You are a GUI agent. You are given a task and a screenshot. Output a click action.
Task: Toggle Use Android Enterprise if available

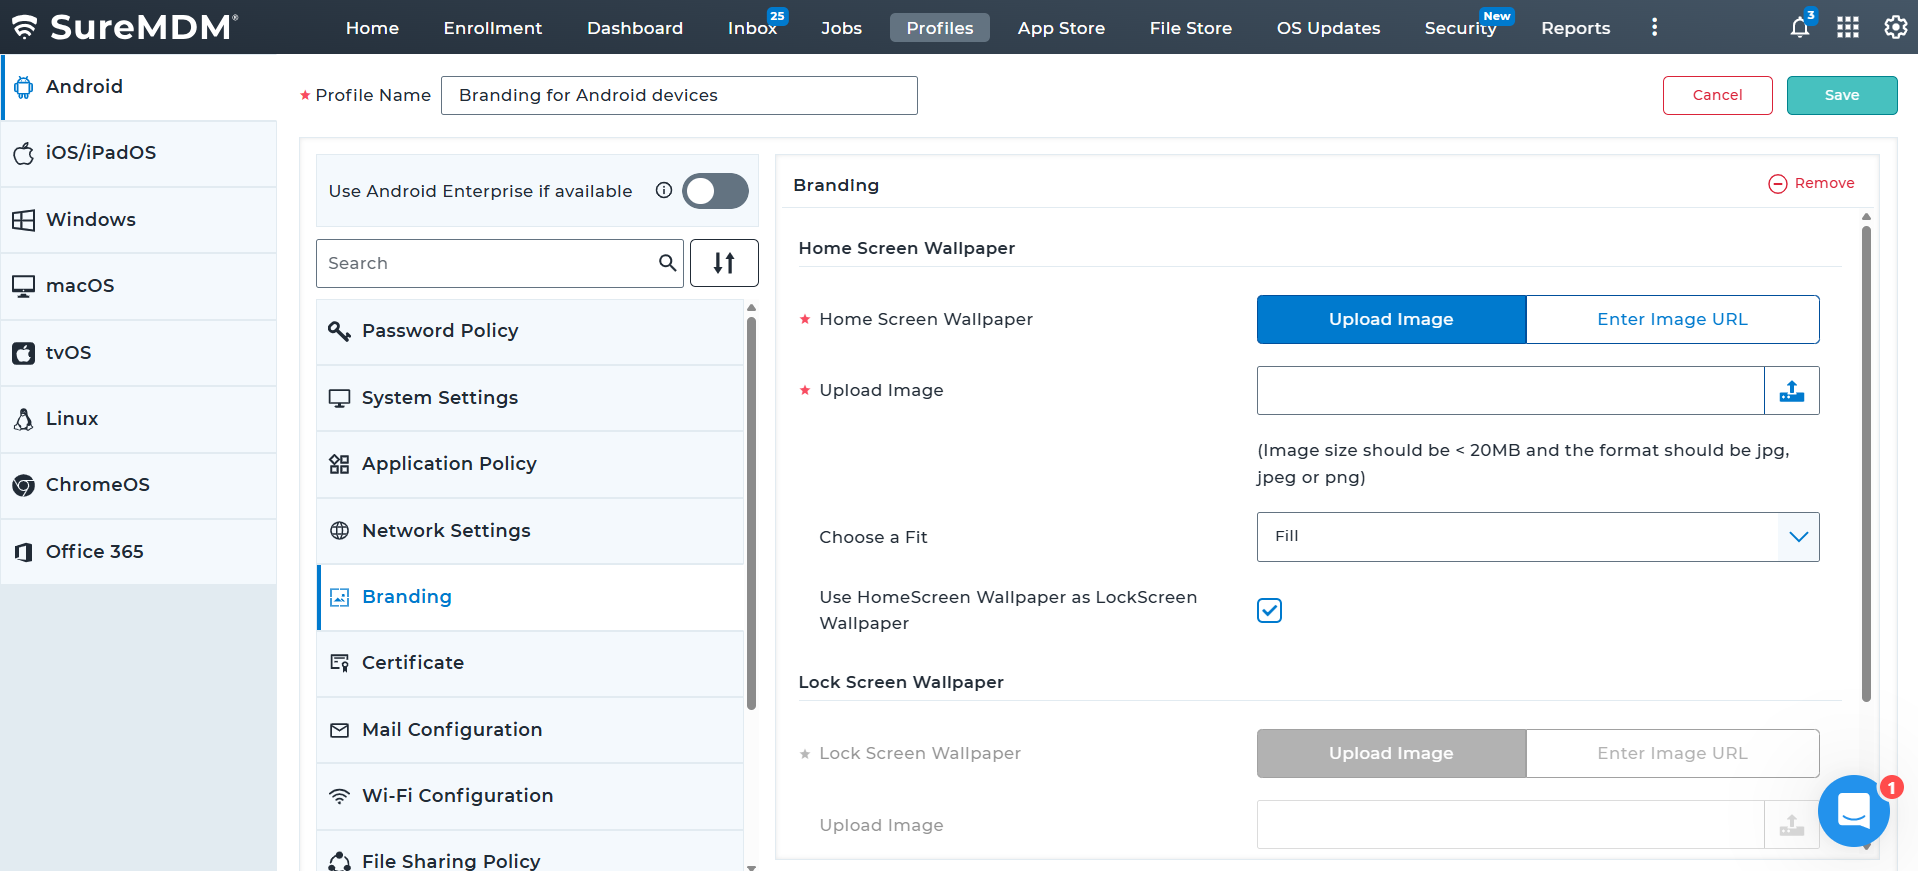(x=715, y=191)
